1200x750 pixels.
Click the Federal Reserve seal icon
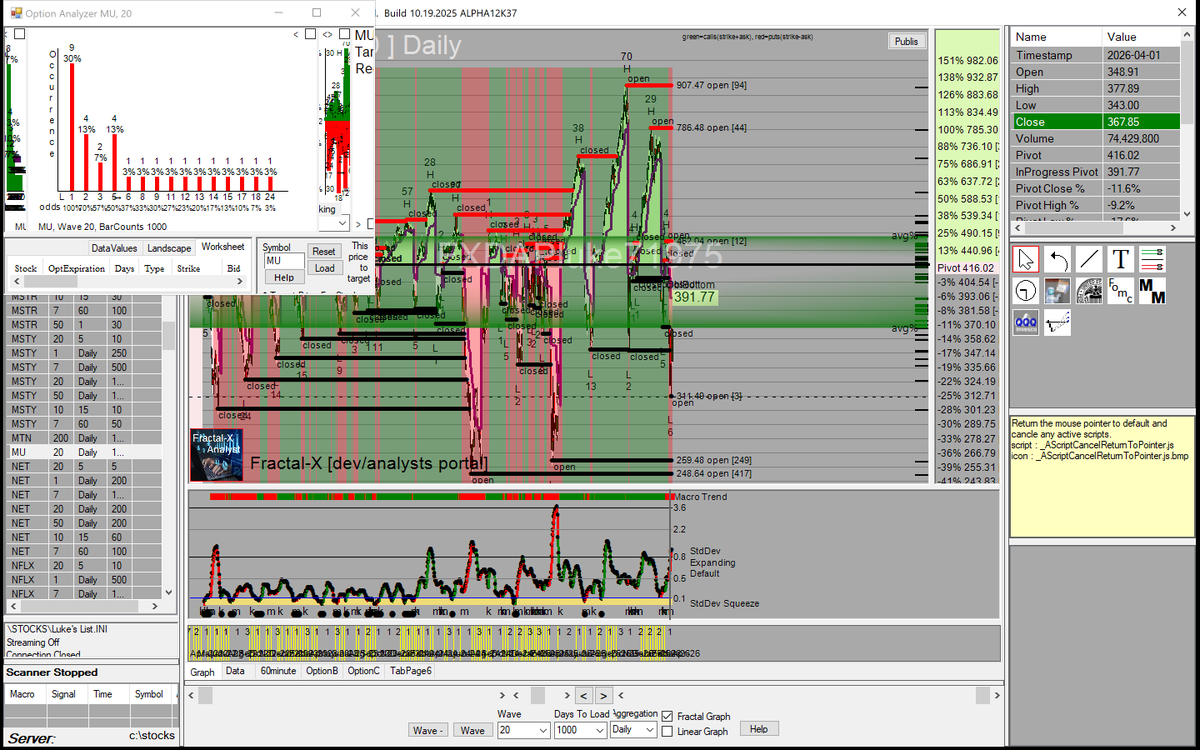pyautogui.click(x=1089, y=291)
